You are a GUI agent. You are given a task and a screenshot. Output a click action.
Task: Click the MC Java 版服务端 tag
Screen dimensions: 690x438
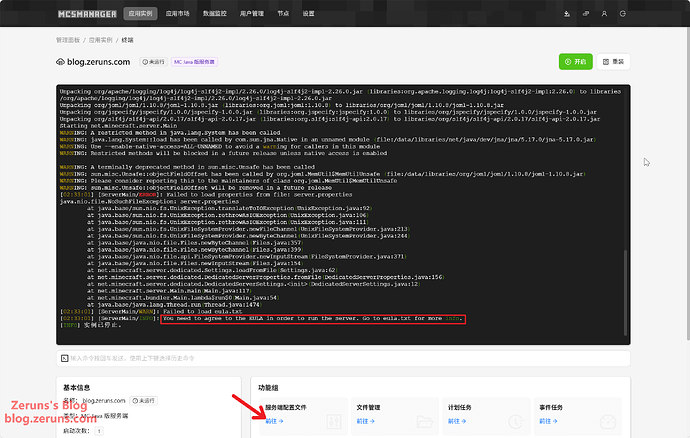(x=194, y=62)
